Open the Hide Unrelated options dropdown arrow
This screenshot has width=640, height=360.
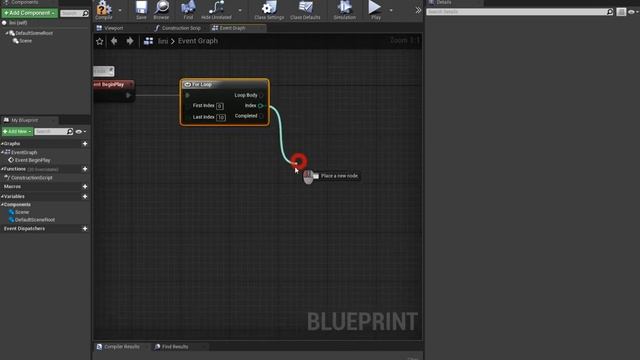click(240, 10)
